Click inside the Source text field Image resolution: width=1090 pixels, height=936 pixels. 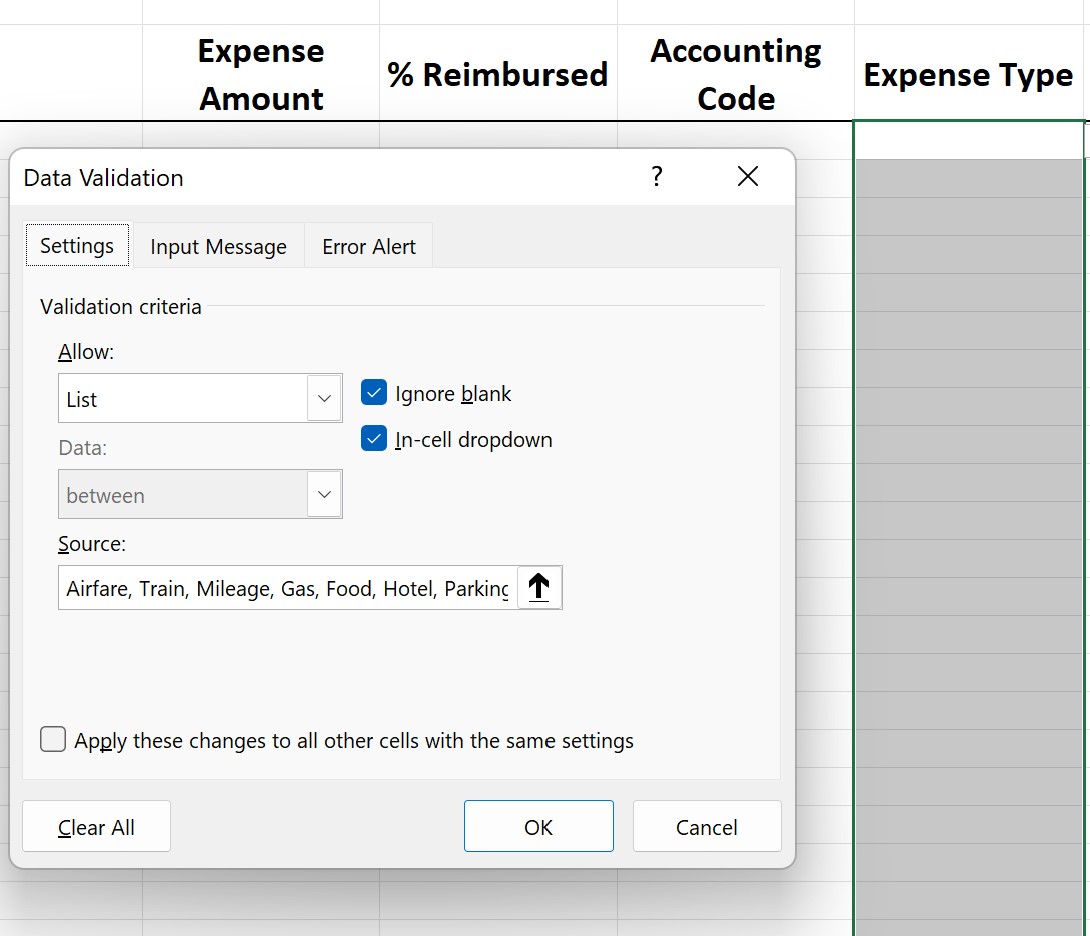[x=280, y=588]
